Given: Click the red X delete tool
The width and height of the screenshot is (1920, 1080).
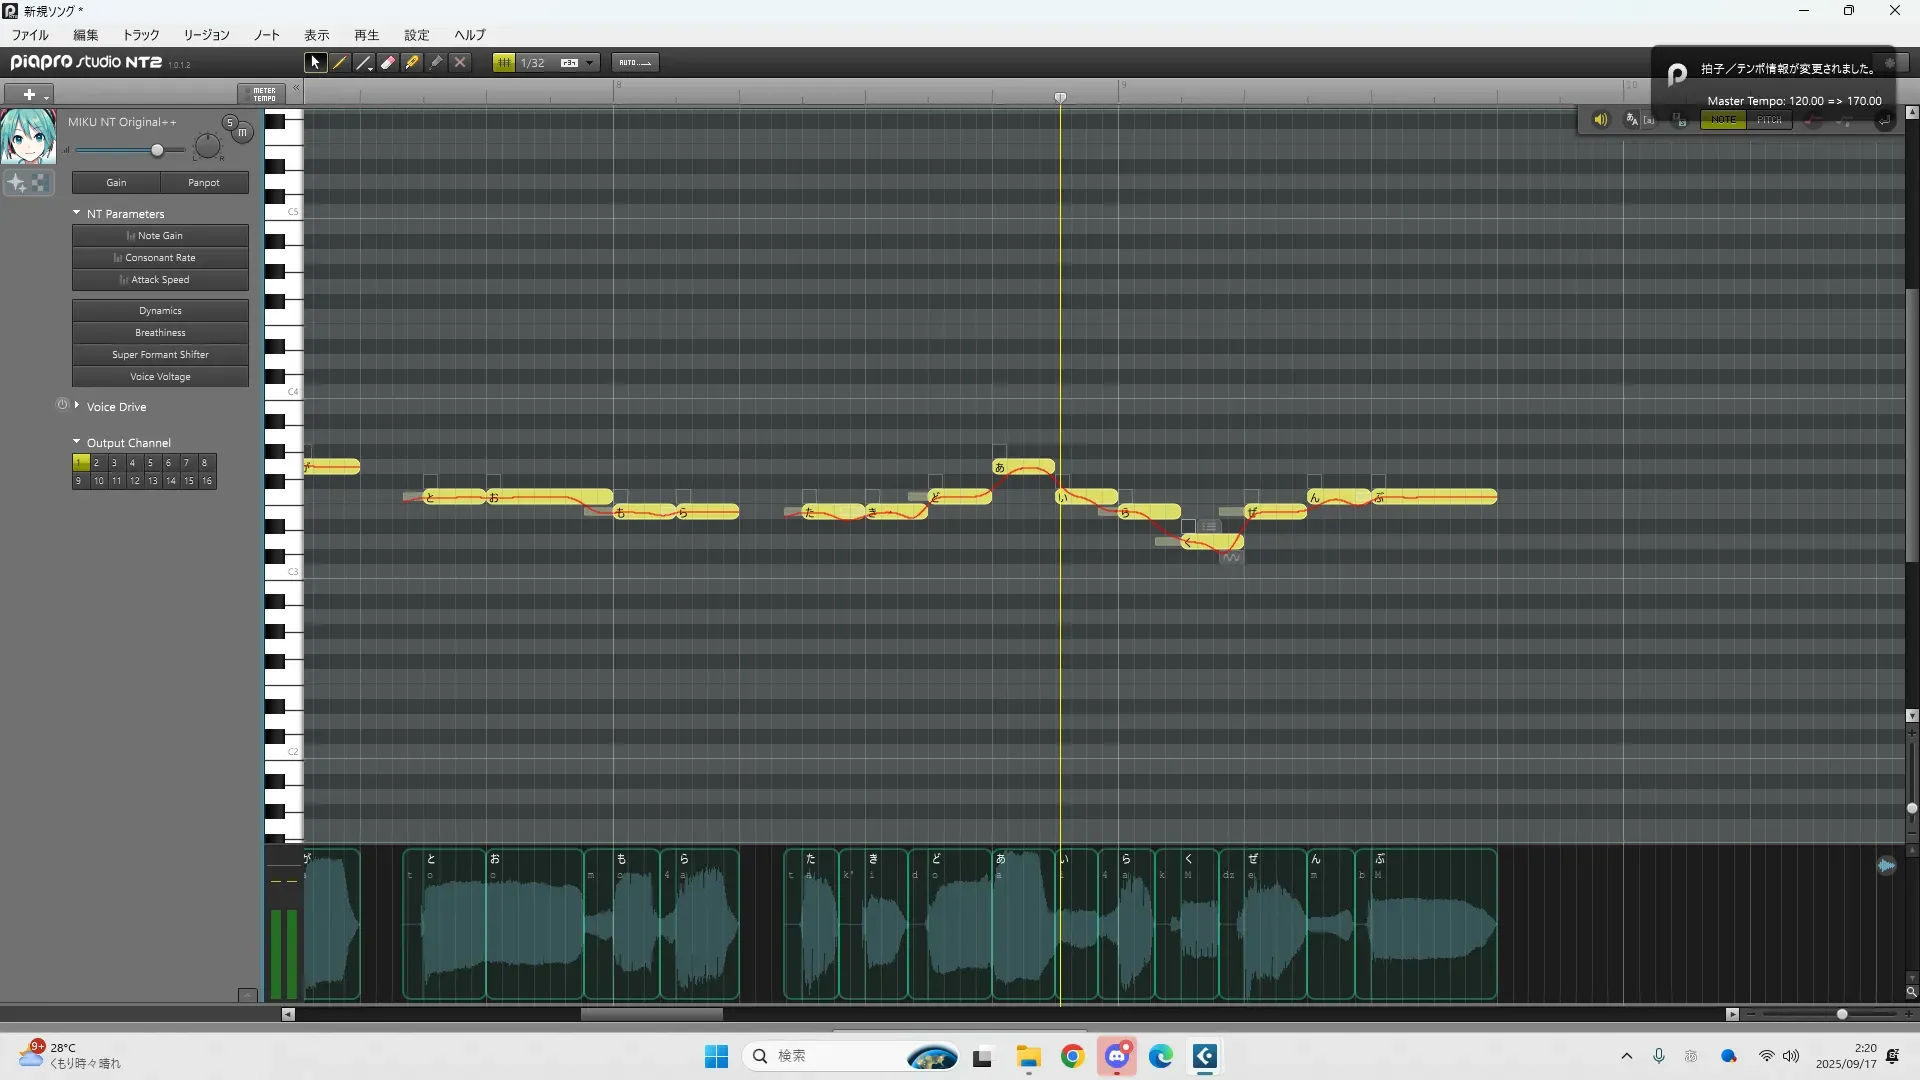Looking at the screenshot, I should (x=460, y=62).
